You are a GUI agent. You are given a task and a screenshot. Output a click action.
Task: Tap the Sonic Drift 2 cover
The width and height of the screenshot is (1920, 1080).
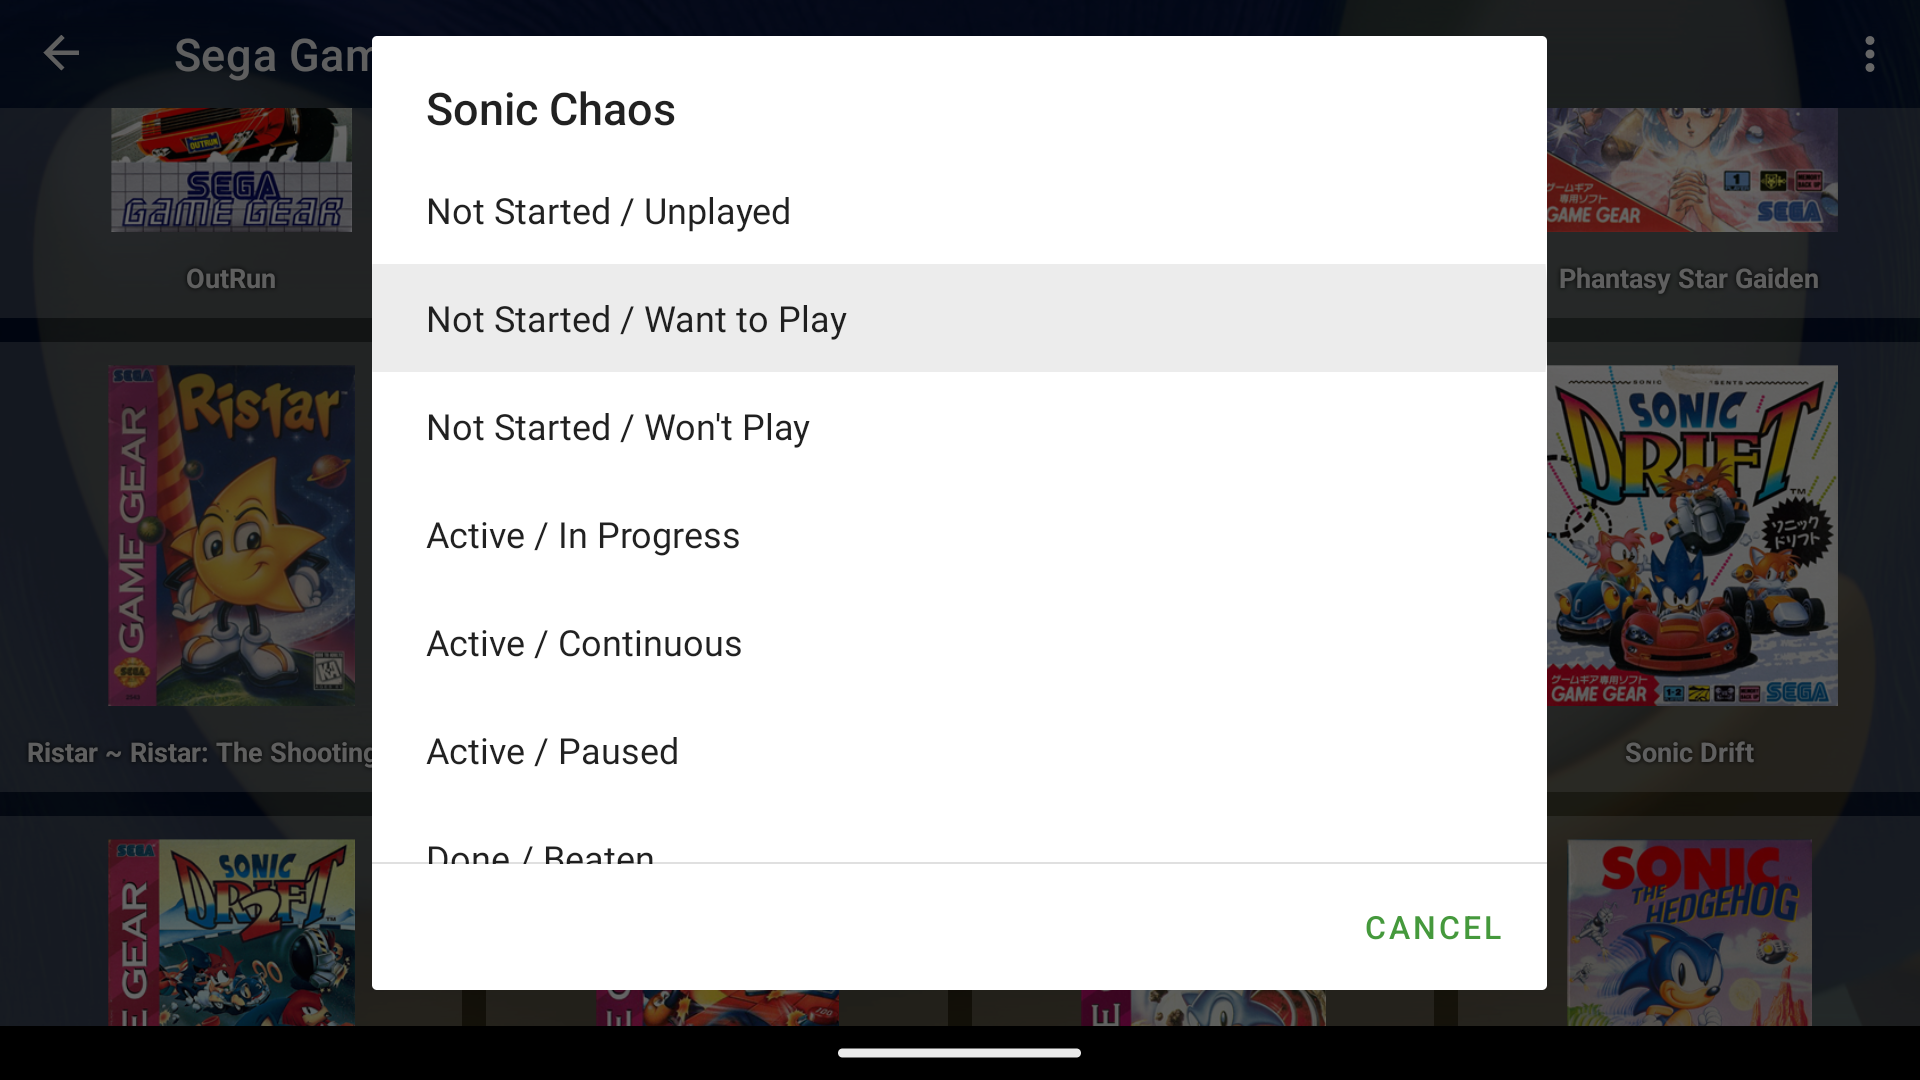[x=231, y=932]
